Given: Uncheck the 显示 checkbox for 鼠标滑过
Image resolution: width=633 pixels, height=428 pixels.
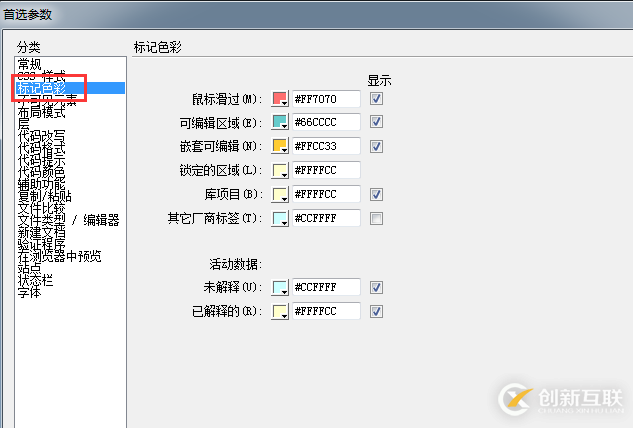Looking at the screenshot, I should point(377,98).
